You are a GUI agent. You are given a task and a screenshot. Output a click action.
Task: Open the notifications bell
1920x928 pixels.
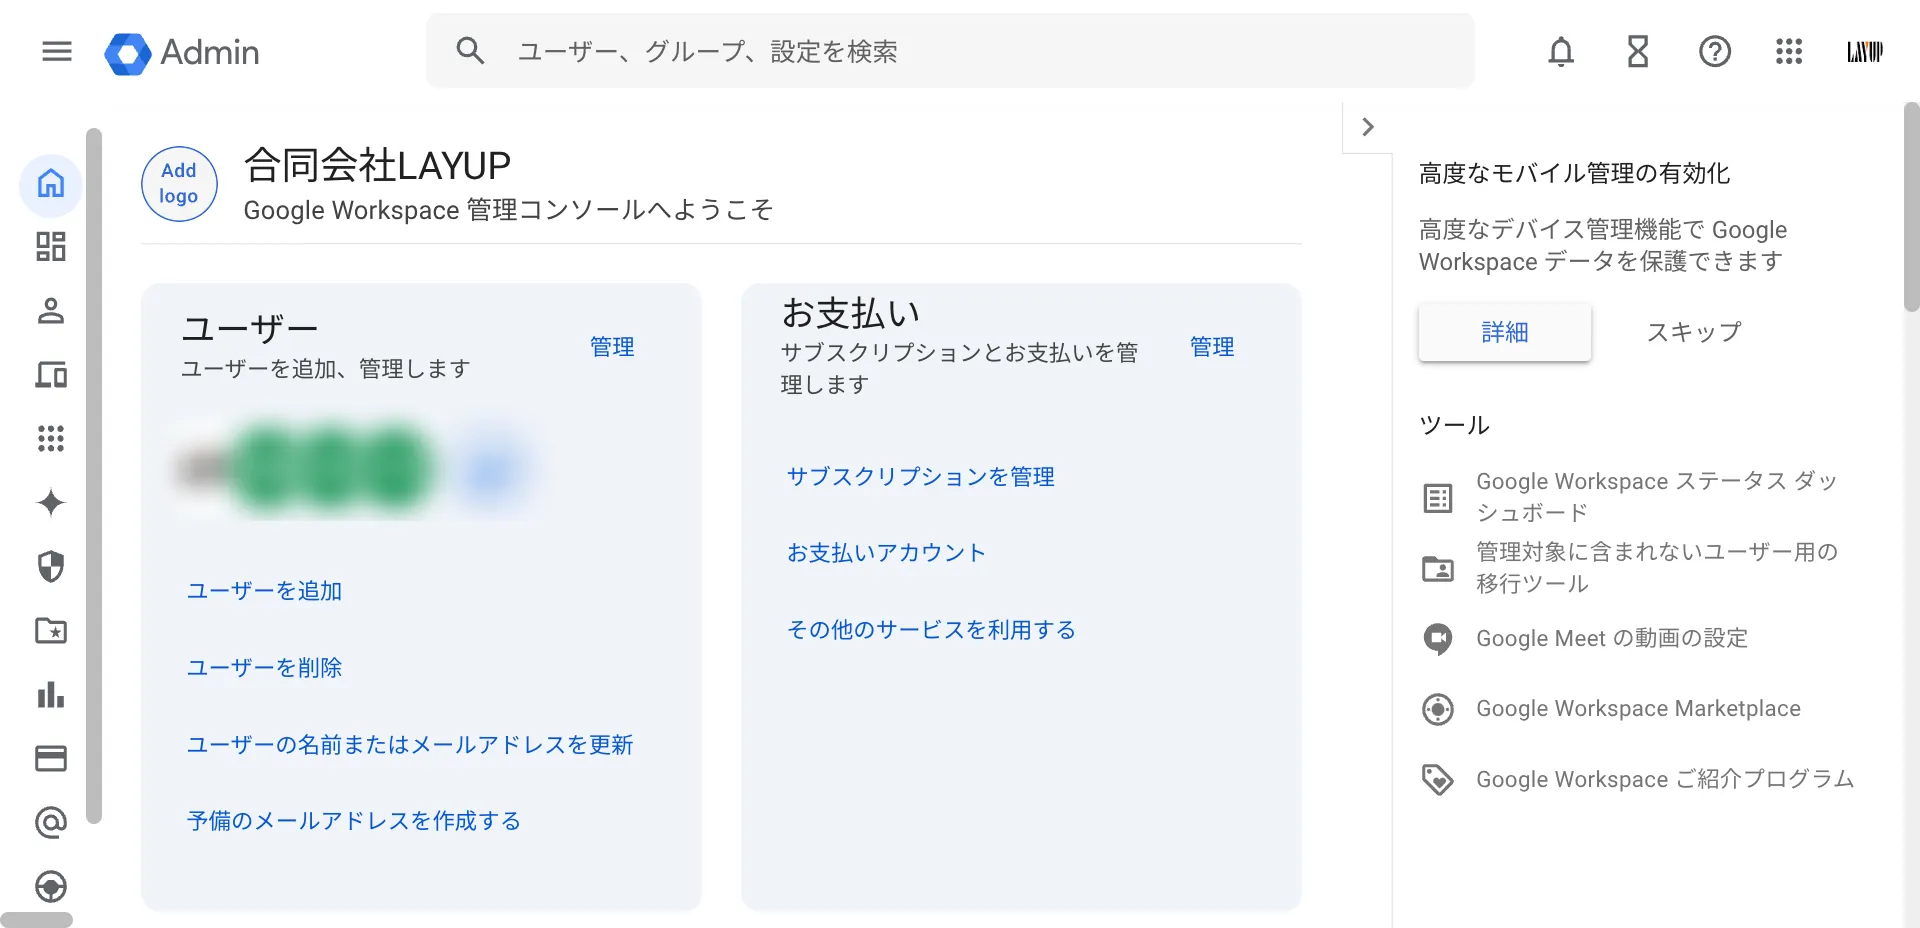coord(1561,51)
